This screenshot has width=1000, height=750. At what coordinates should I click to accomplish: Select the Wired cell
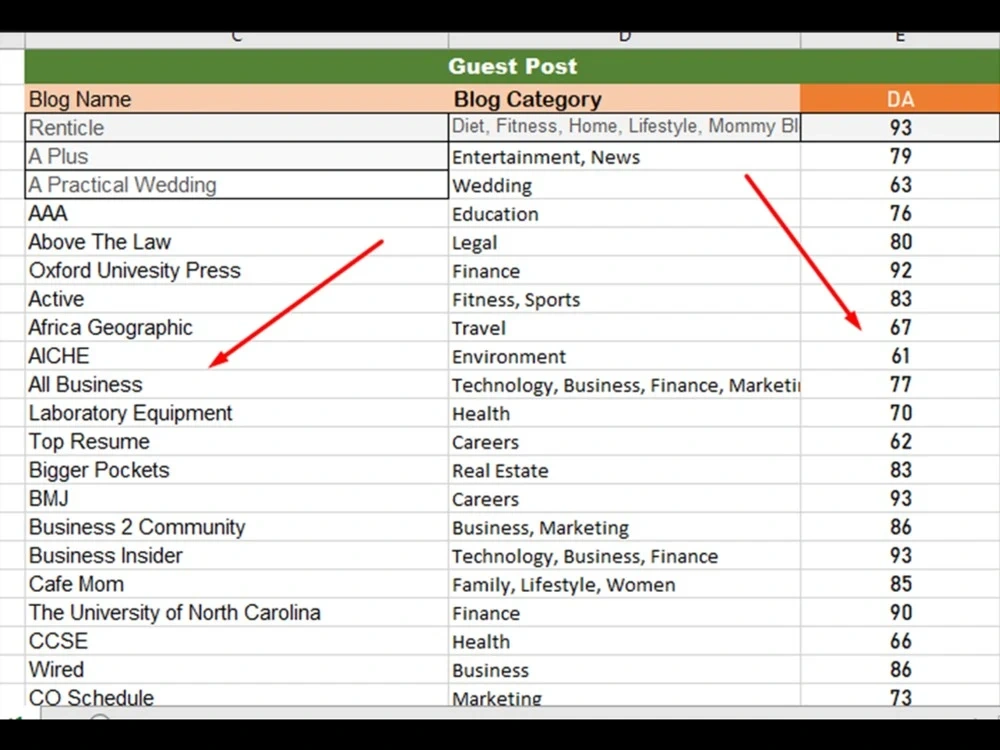click(x=237, y=669)
